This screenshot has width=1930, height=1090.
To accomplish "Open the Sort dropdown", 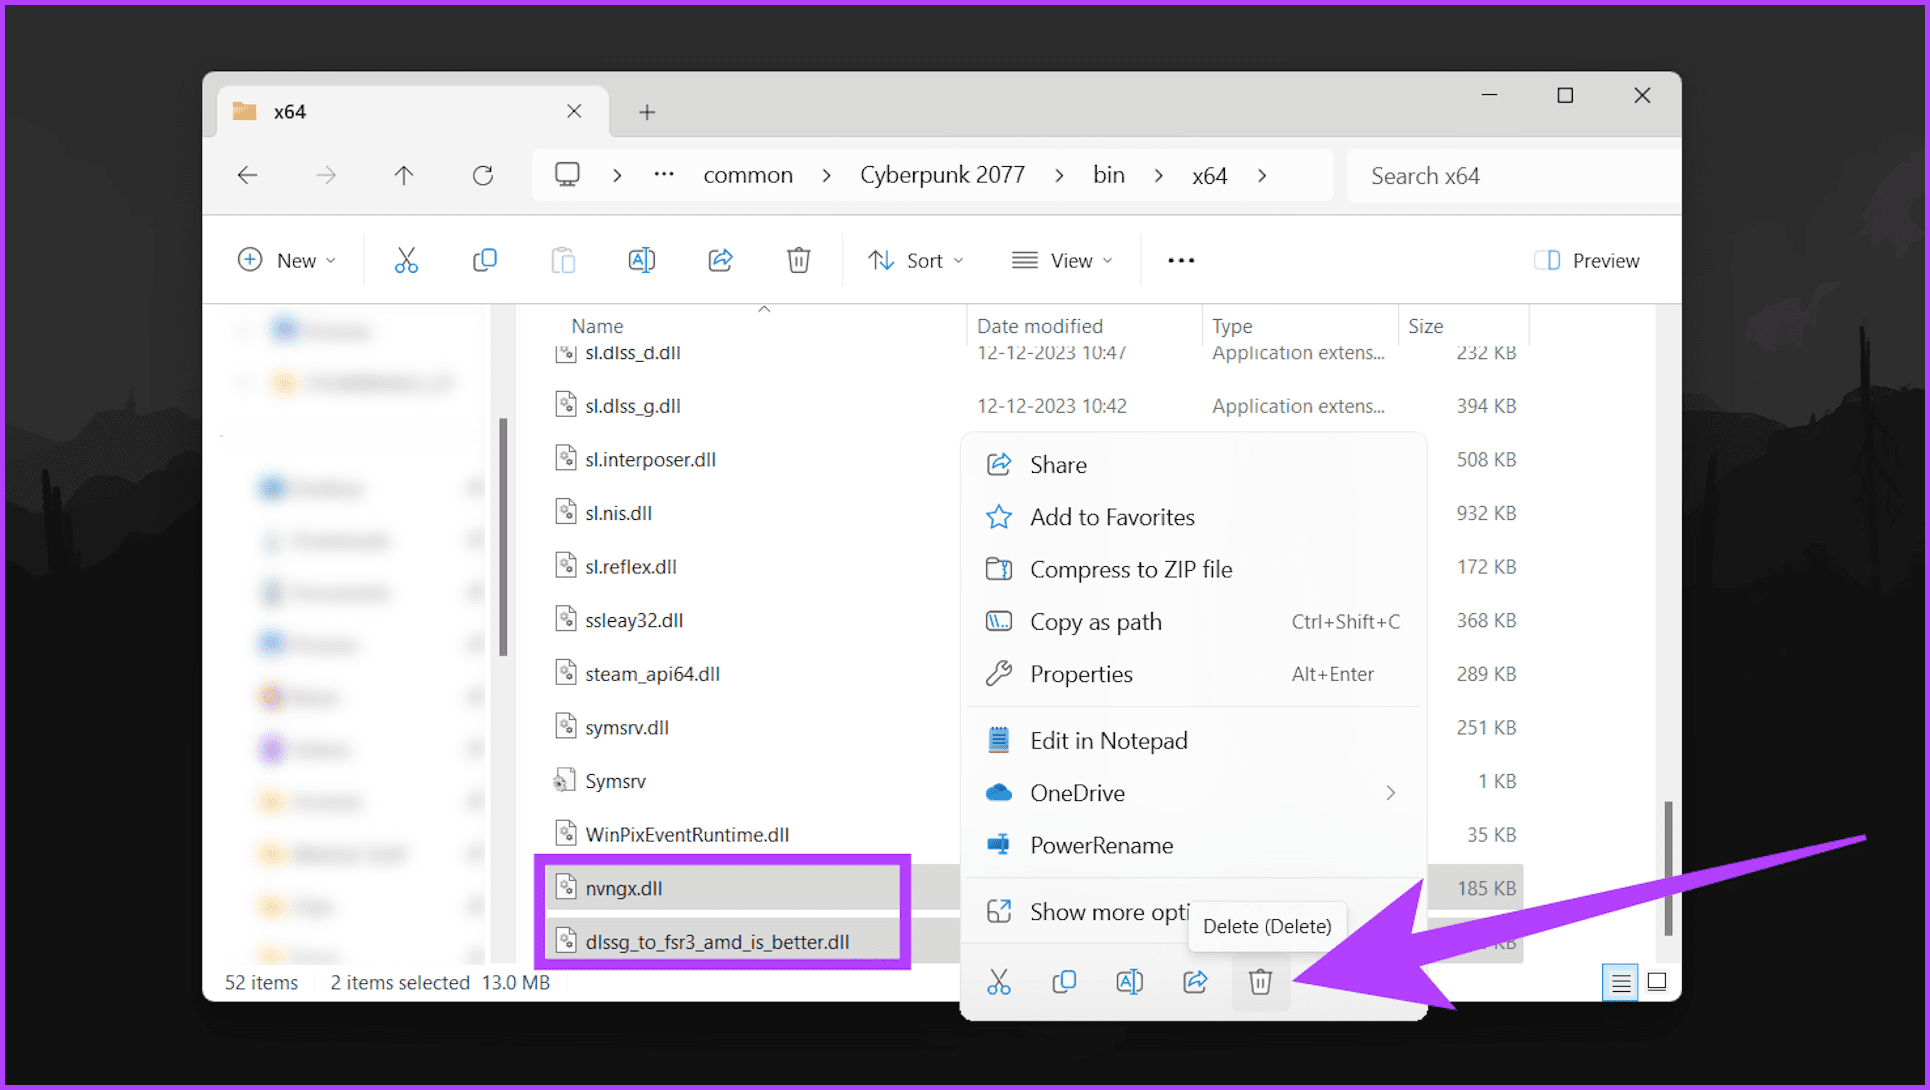I will point(915,261).
